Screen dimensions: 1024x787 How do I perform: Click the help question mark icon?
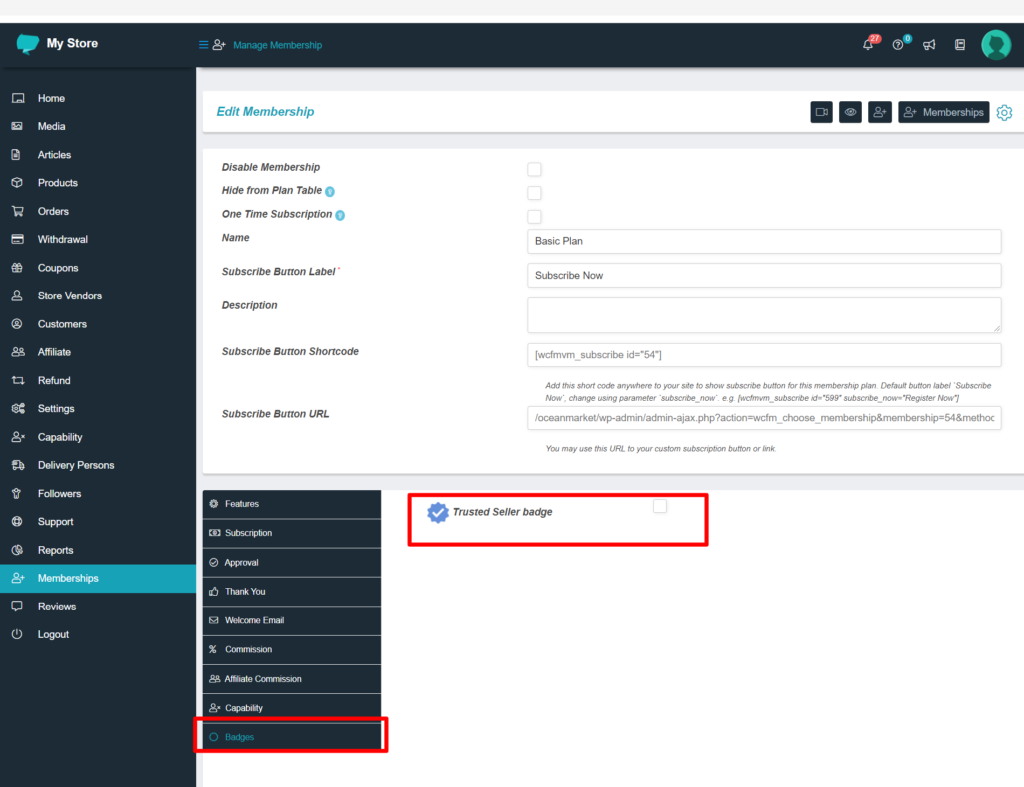898,45
